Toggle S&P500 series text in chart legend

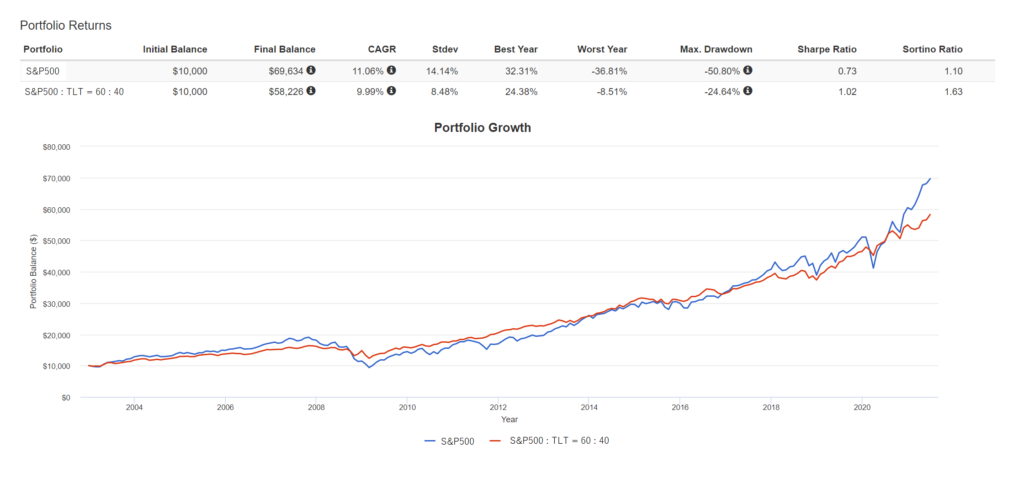tap(459, 440)
